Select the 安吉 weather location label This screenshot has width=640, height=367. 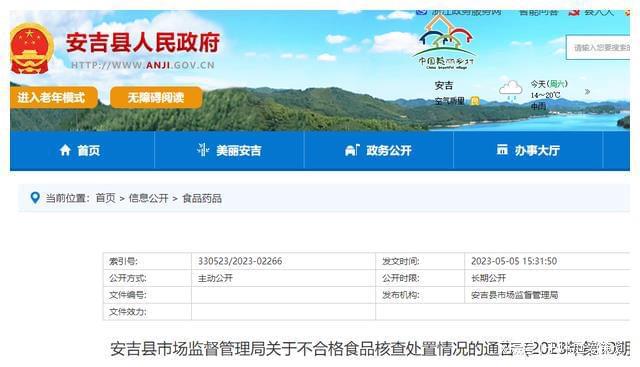tap(444, 85)
